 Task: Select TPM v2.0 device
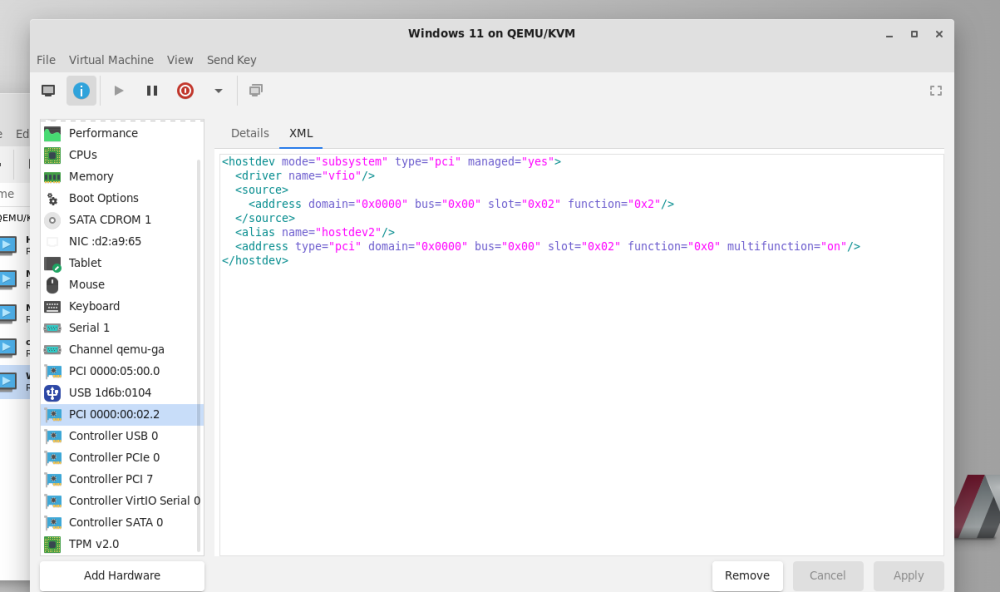coord(122,544)
